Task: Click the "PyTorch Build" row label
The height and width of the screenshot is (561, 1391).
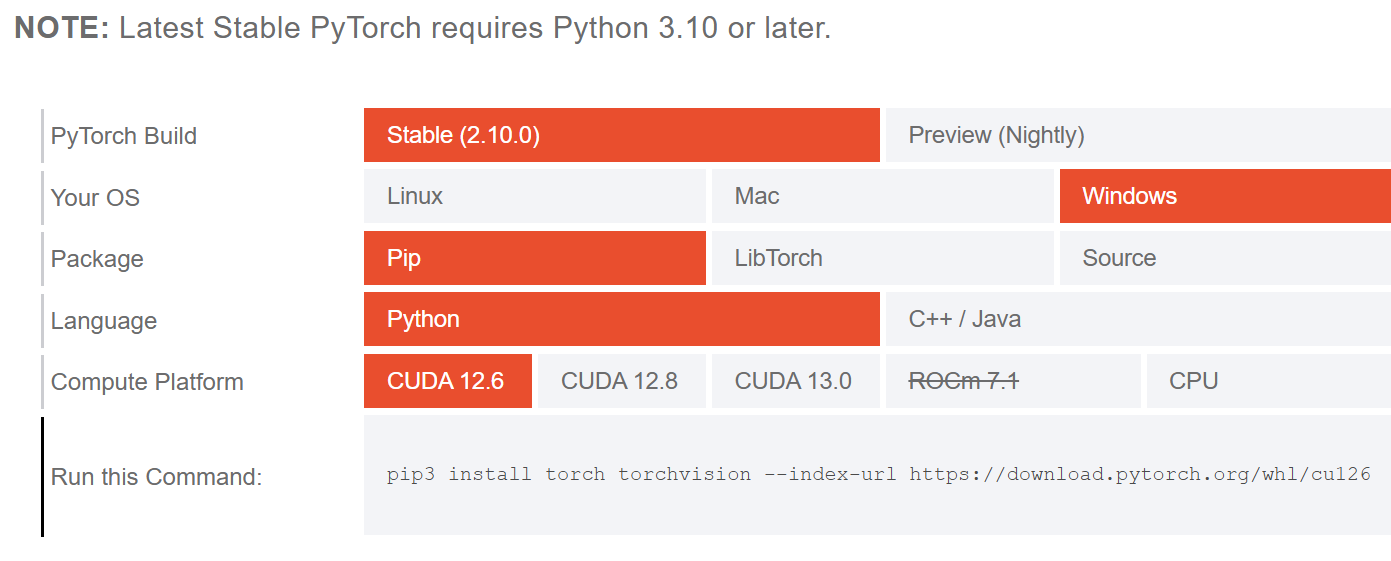Action: 124,136
